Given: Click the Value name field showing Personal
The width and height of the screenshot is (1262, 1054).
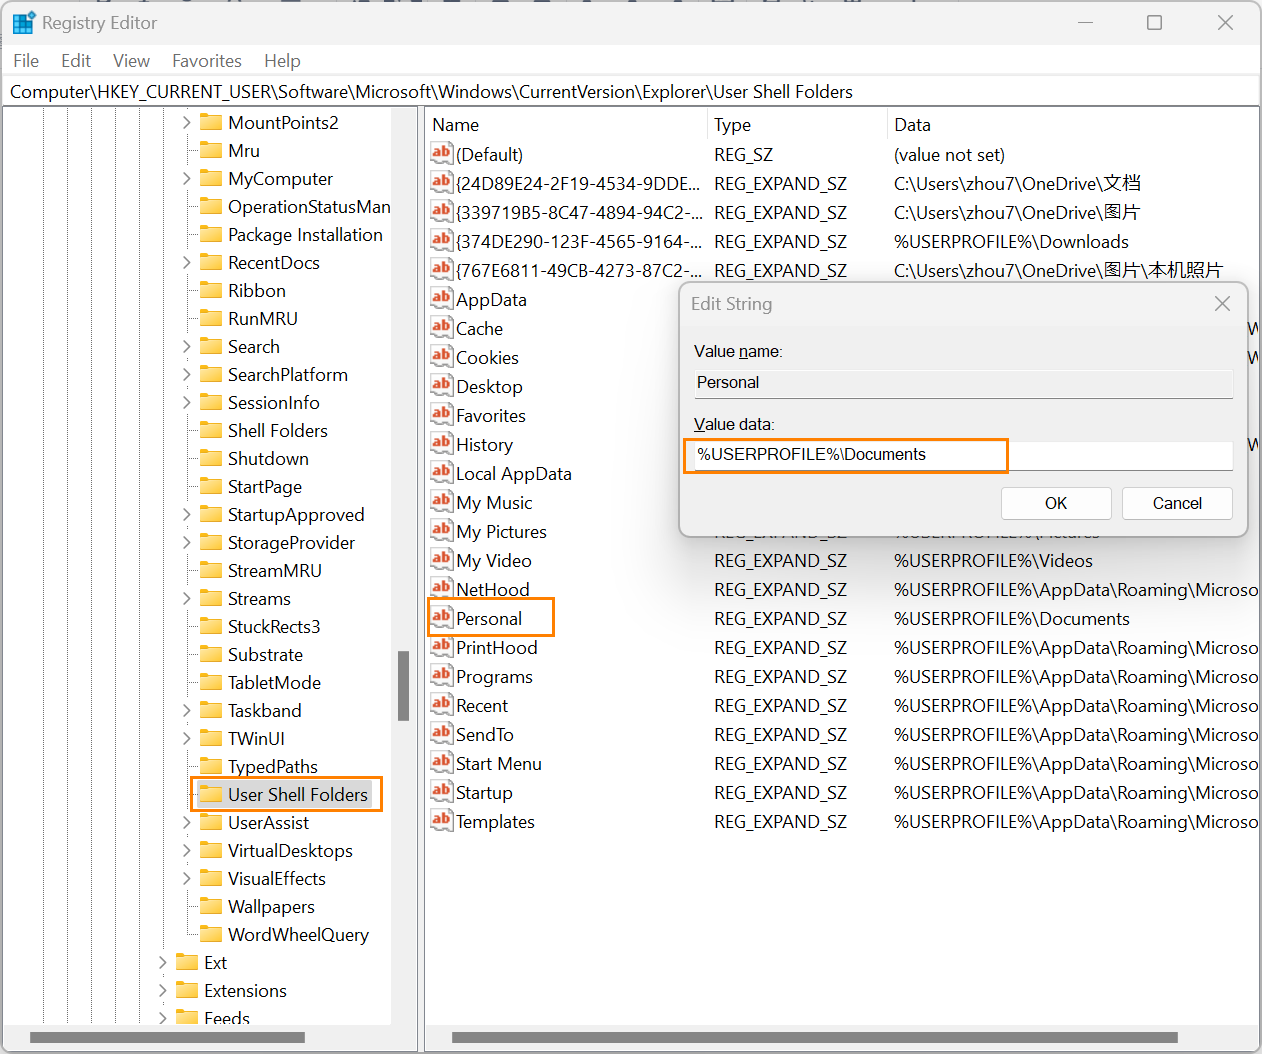Looking at the screenshot, I should (963, 383).
